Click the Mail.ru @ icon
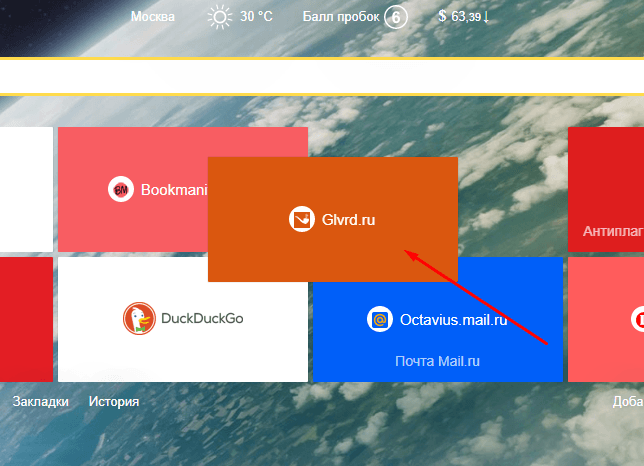Image resolution: width=644 pixels, height=466 pixels. pyautogui.click(x=380, y=319)
